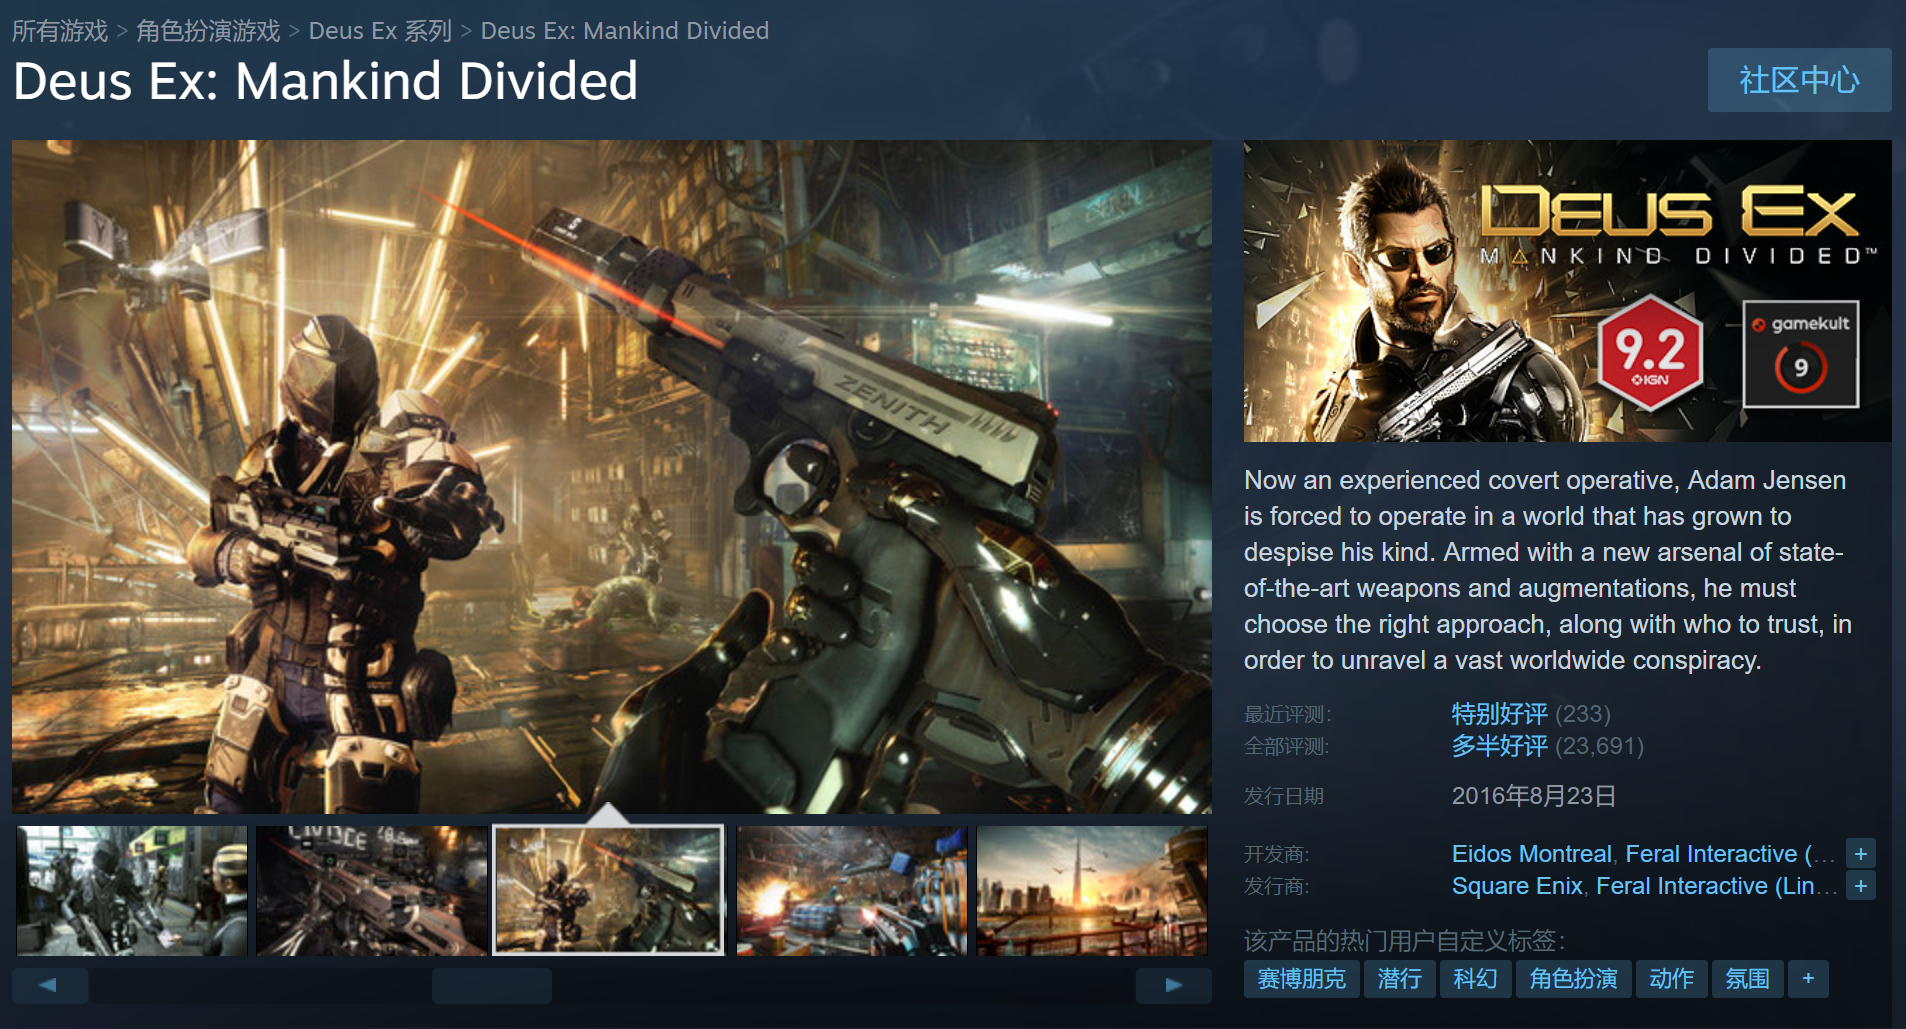Click the right scroll arrow under the thumbnails
1906x1029 pixels.
click(x=1174, y=985)
